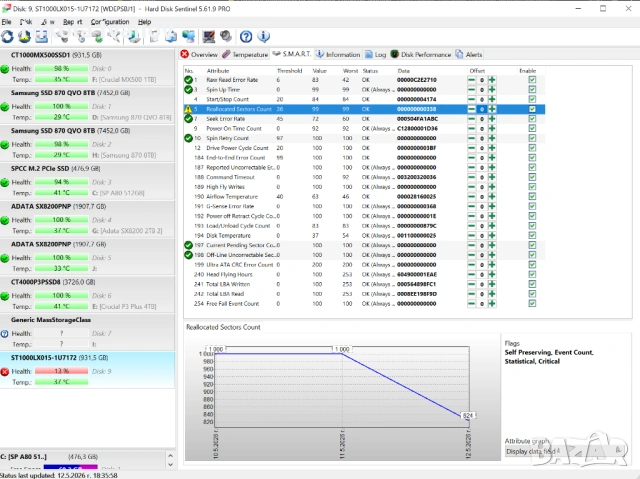Click the 94 % health bar of SPCC SSD
The width and height of the screenshot is (640, 479).
(61, 182)
